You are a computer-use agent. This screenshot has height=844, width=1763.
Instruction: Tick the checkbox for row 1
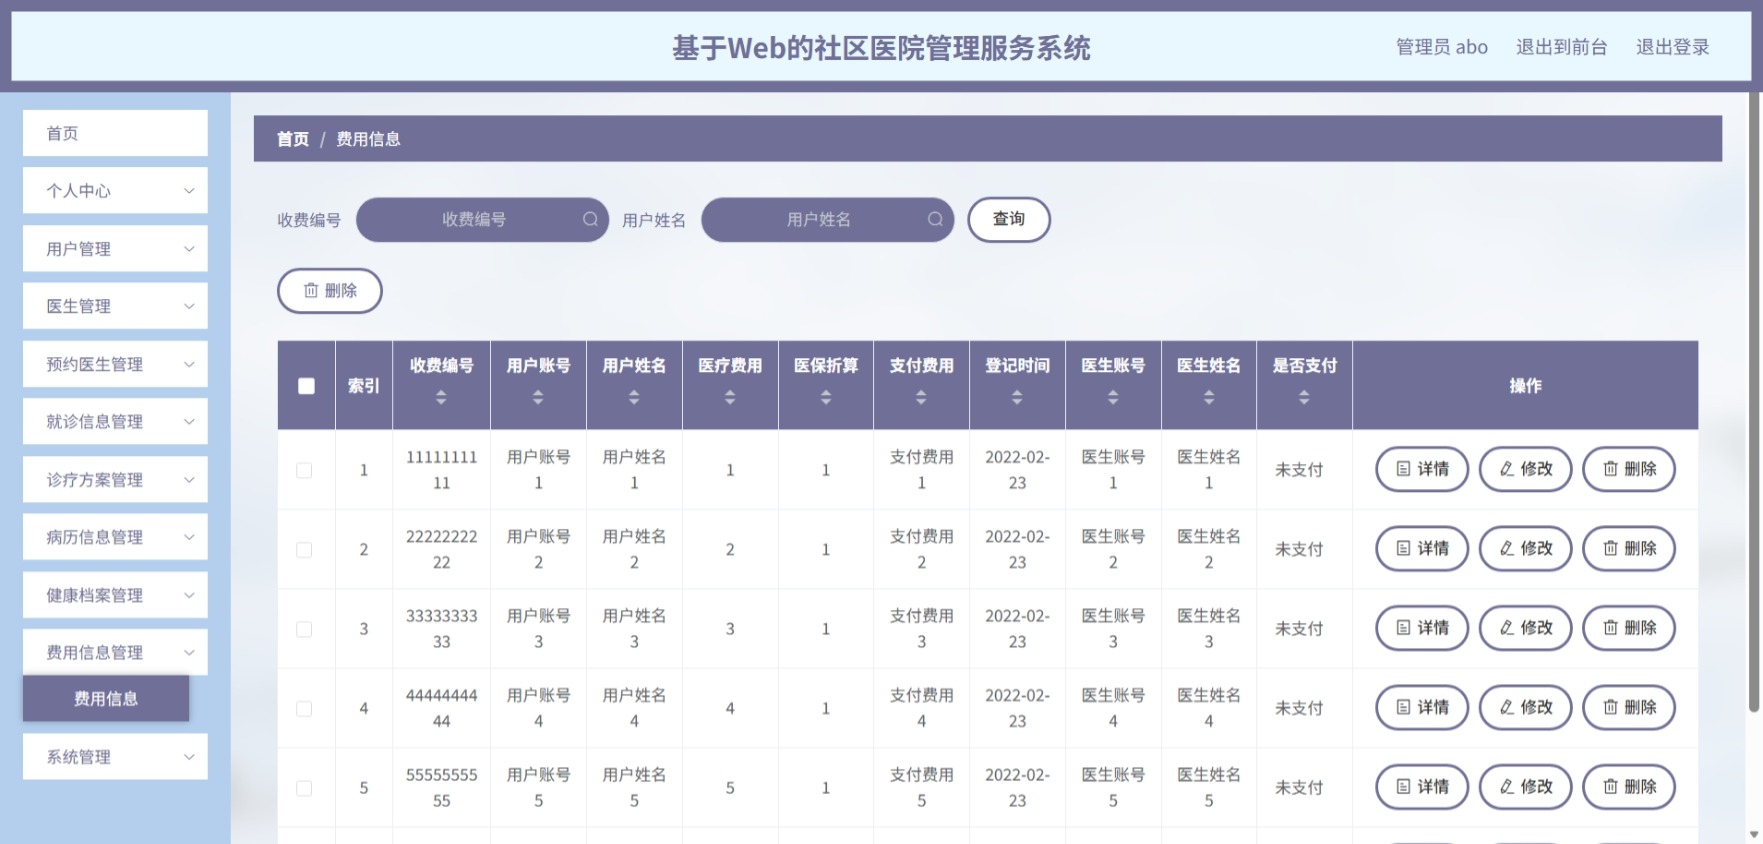tap(304, 470)
